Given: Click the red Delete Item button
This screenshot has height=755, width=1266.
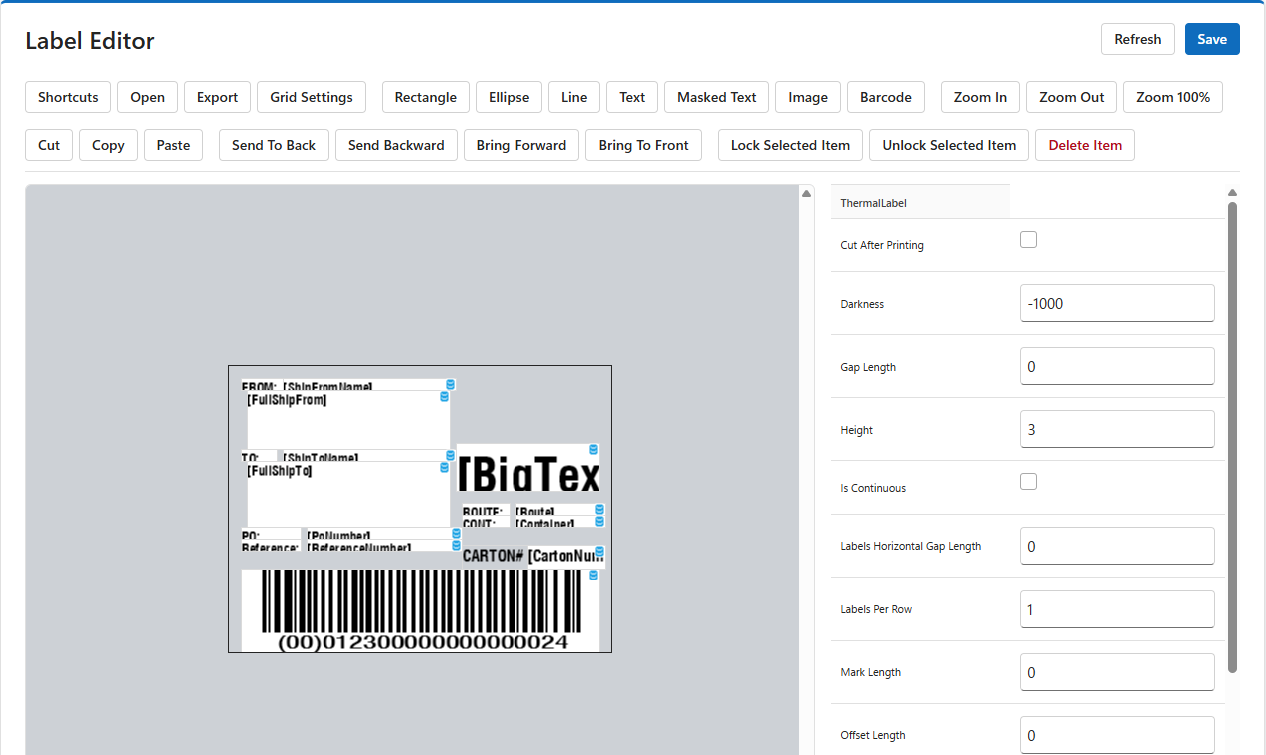Looking at the screenshot, I should 1085,145.
